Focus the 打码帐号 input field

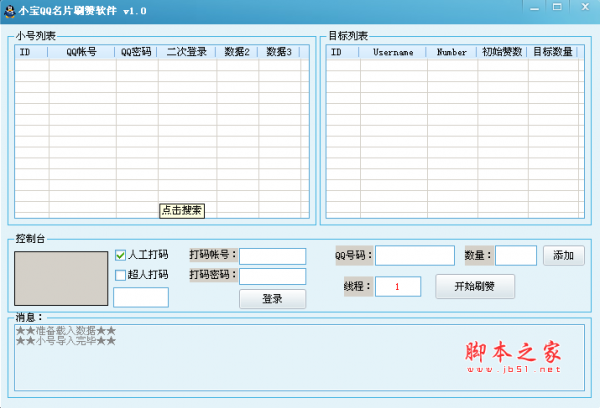point(272,256)
